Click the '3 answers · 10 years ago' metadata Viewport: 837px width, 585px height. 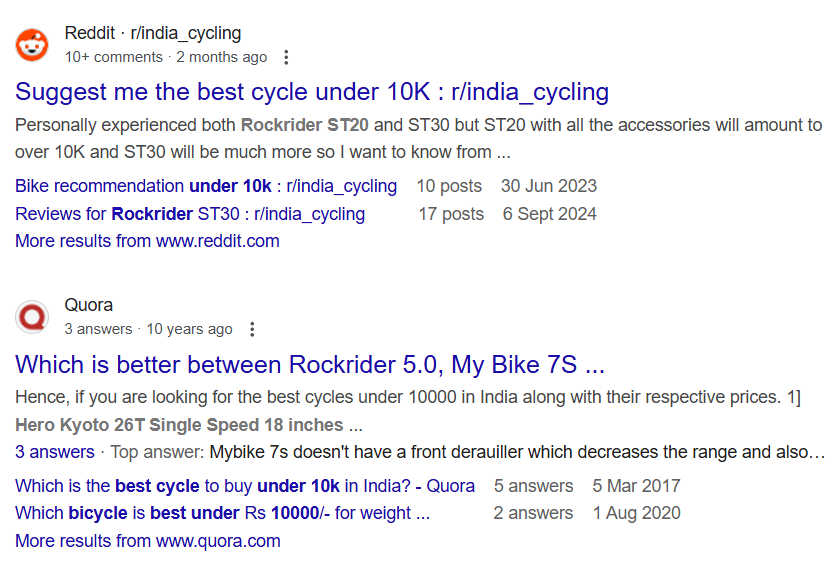(x=148, y=329)
